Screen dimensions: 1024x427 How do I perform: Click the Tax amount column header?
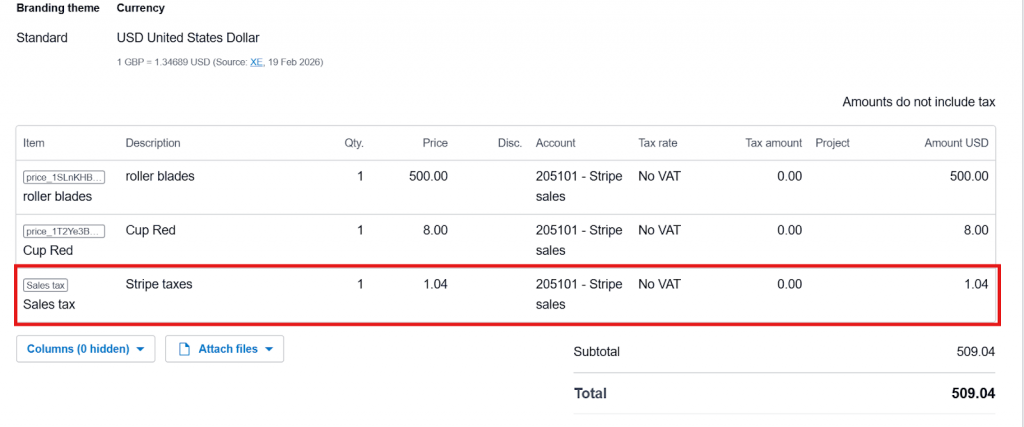pyautogui.click(x=773, y=143)
